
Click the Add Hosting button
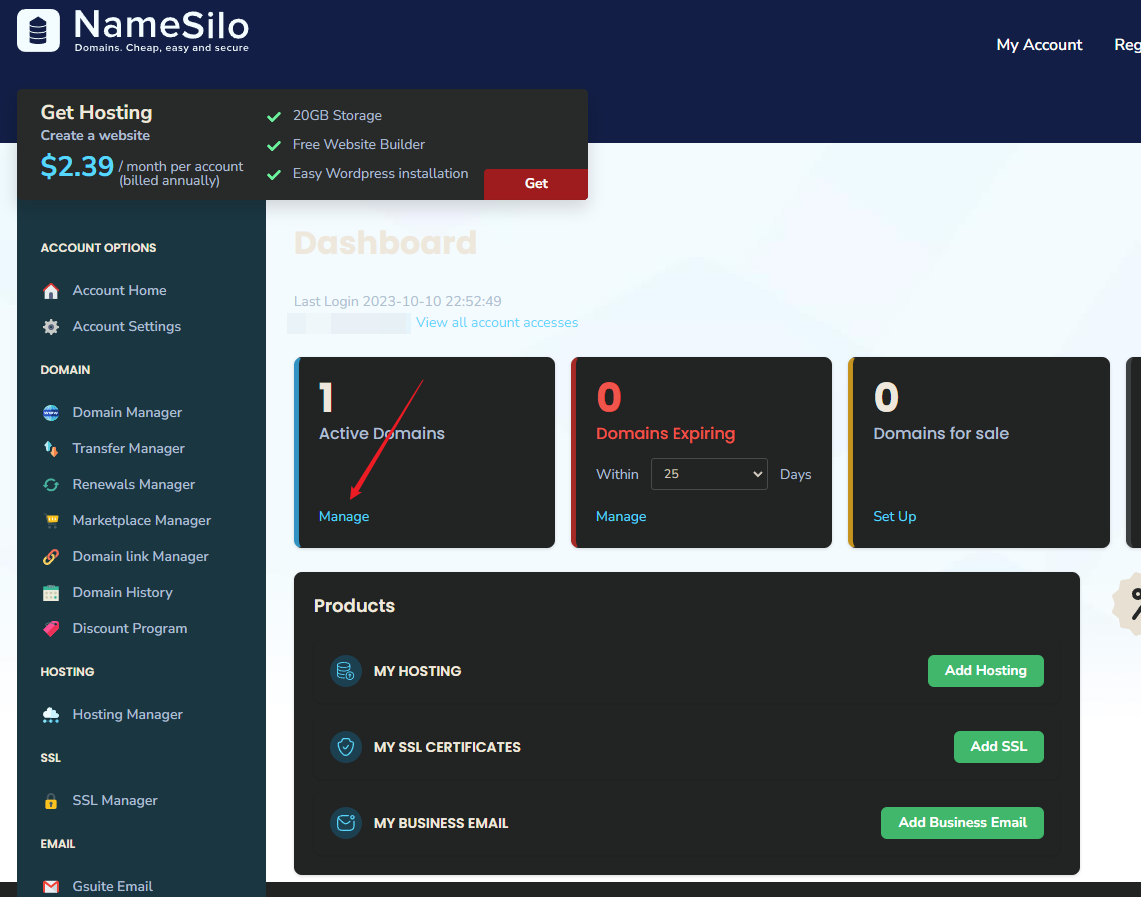pyautogui.click(x=985, y=671)
